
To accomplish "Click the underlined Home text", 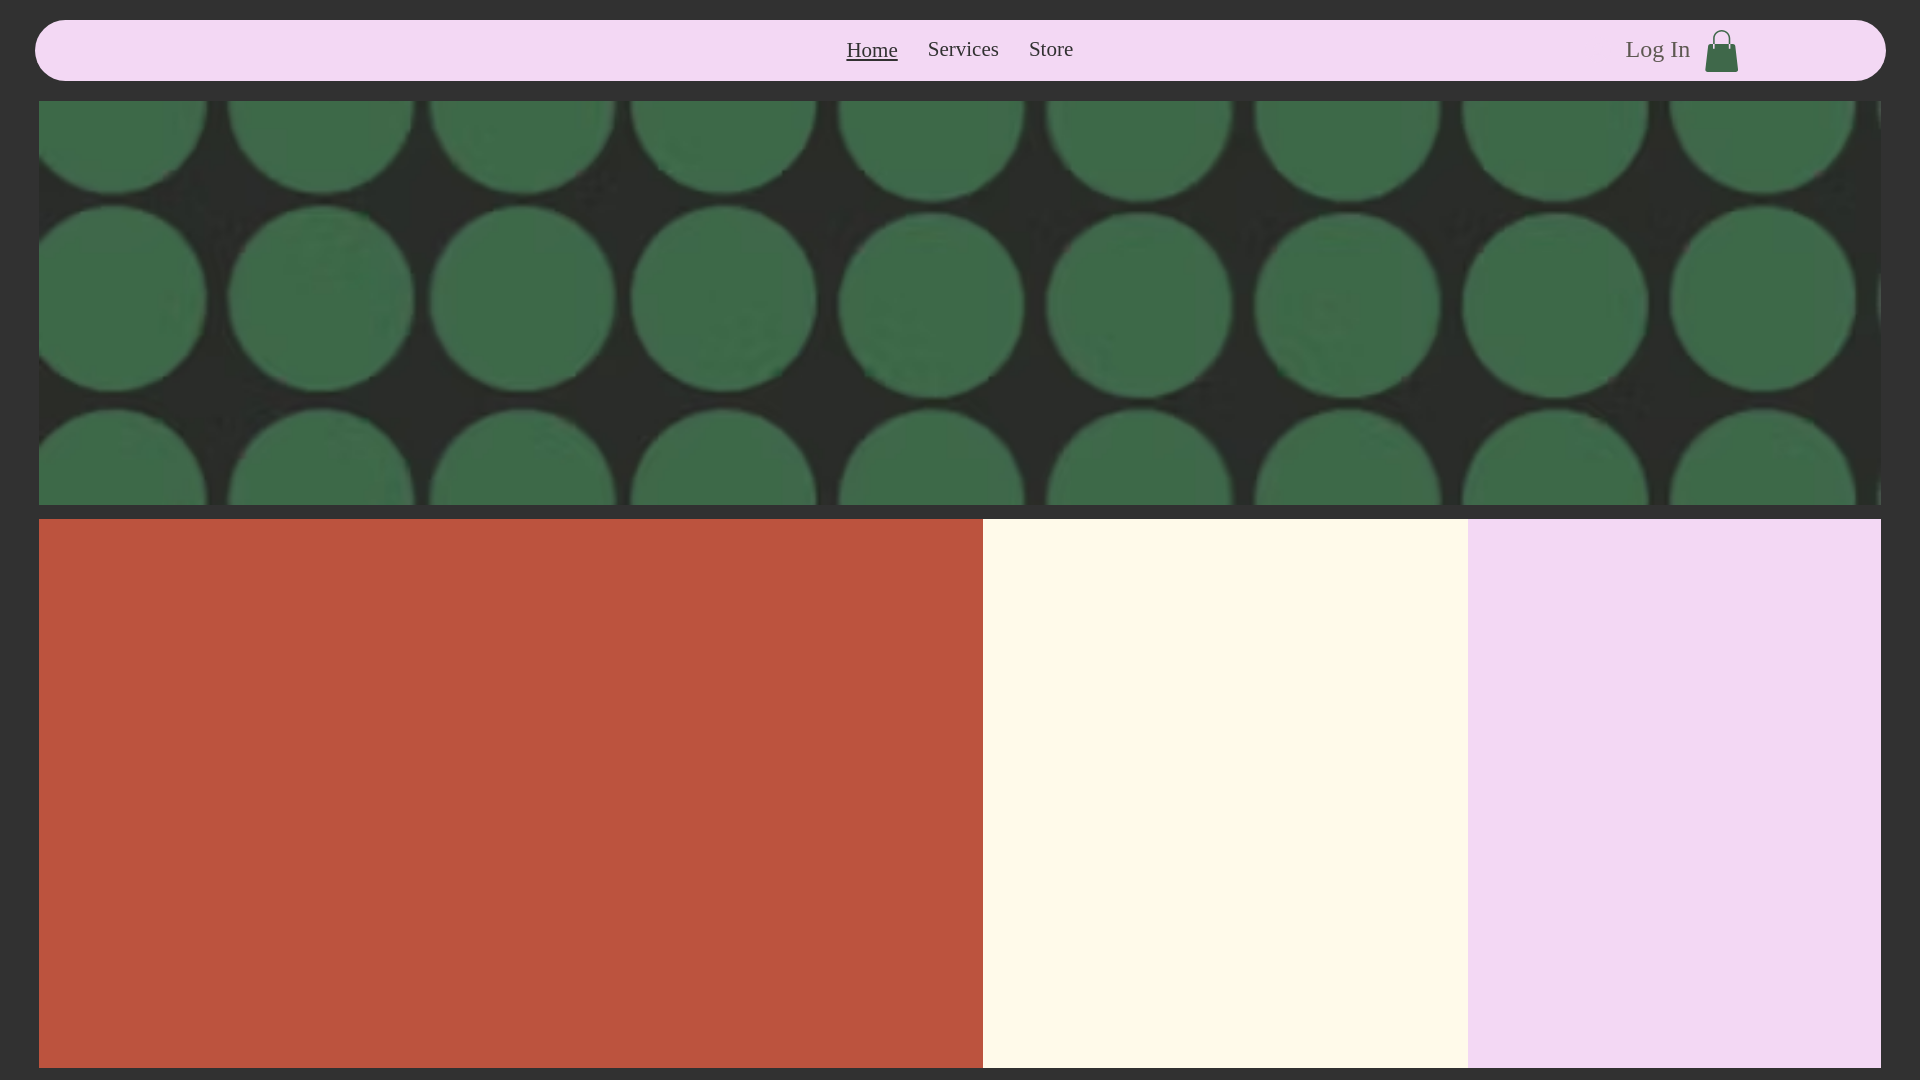I will pyautogui.click(x=871, y=50).
